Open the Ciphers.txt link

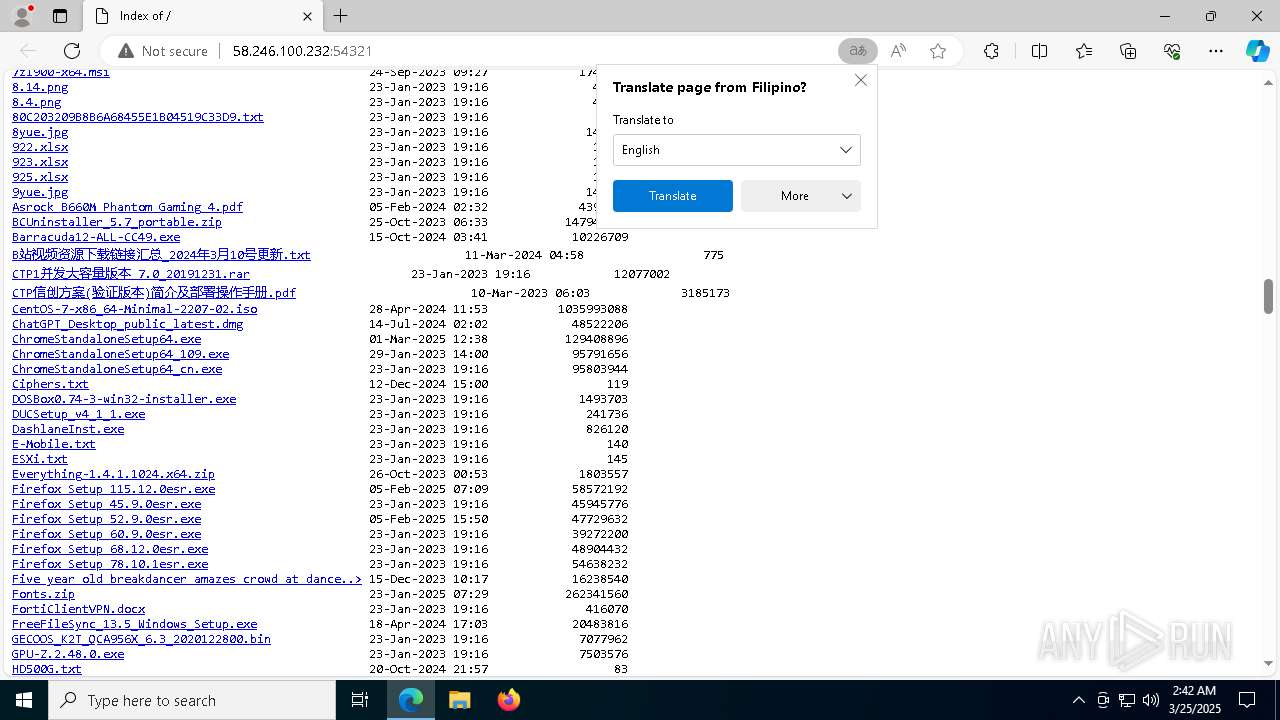50,384
